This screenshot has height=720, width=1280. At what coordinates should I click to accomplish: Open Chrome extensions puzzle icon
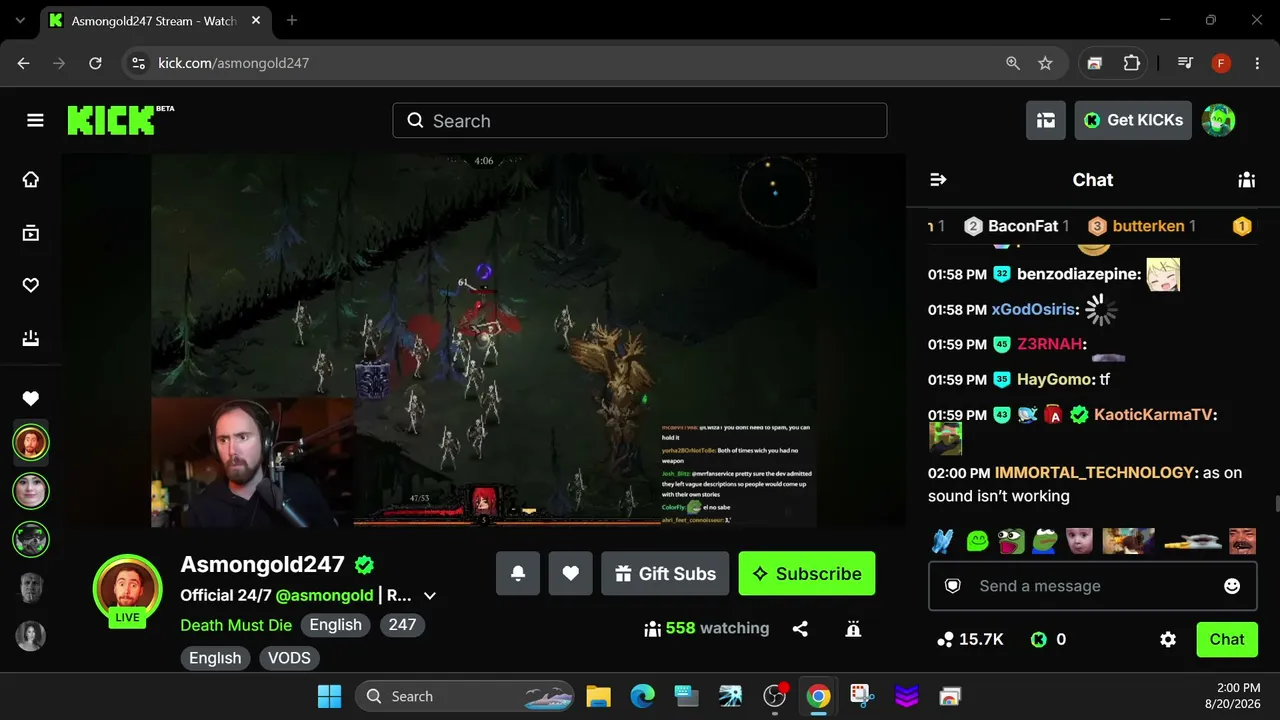tap(1131, 63)
